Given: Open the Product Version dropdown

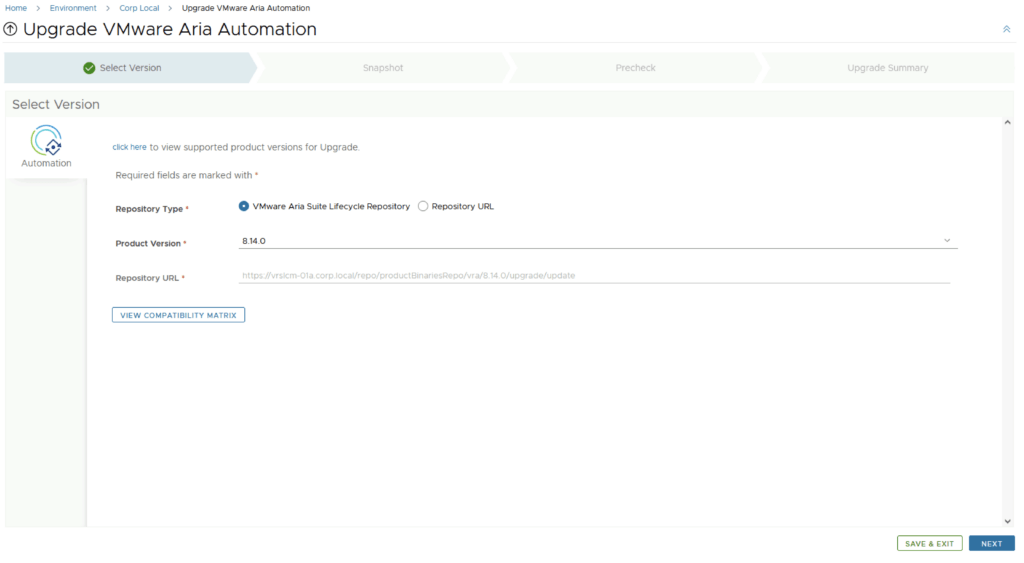Looking at the screenshot, I should [x=598, y=241].
